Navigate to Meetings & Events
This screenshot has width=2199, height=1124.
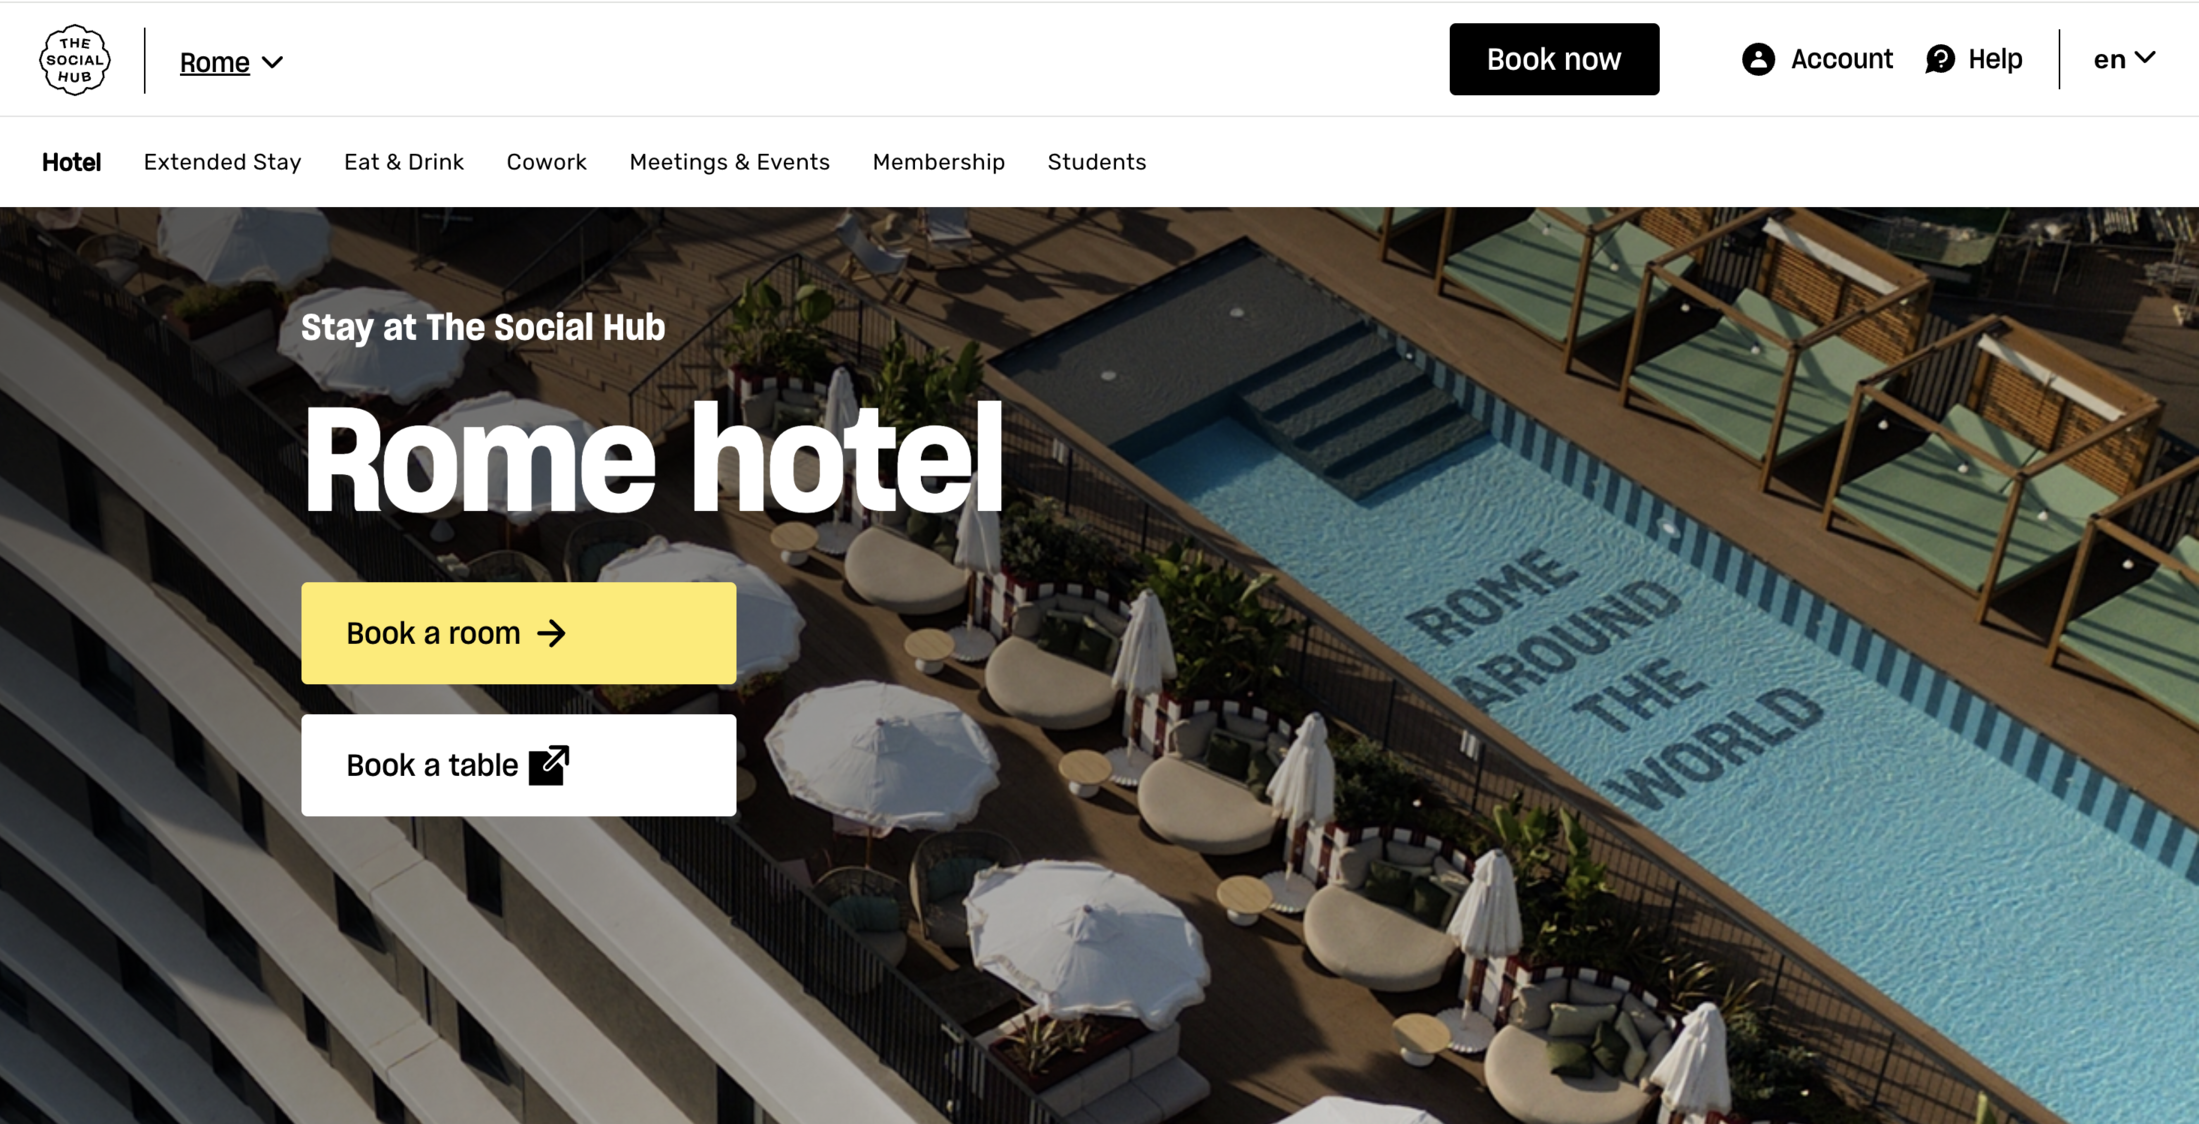[x=729, y=162]
